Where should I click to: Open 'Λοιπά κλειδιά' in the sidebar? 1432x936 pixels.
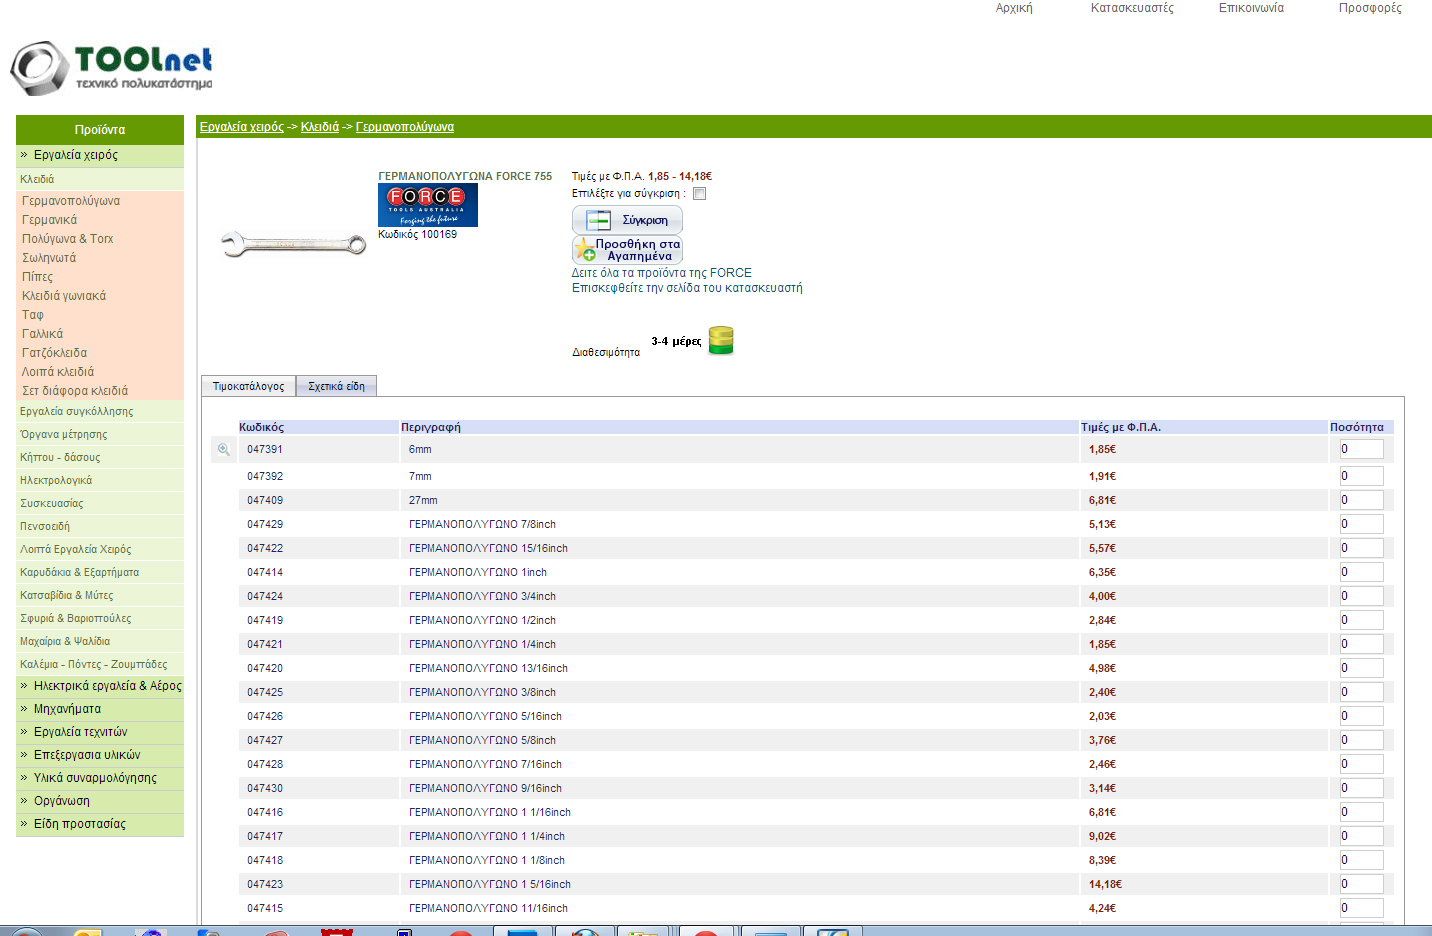click(58, 372)
